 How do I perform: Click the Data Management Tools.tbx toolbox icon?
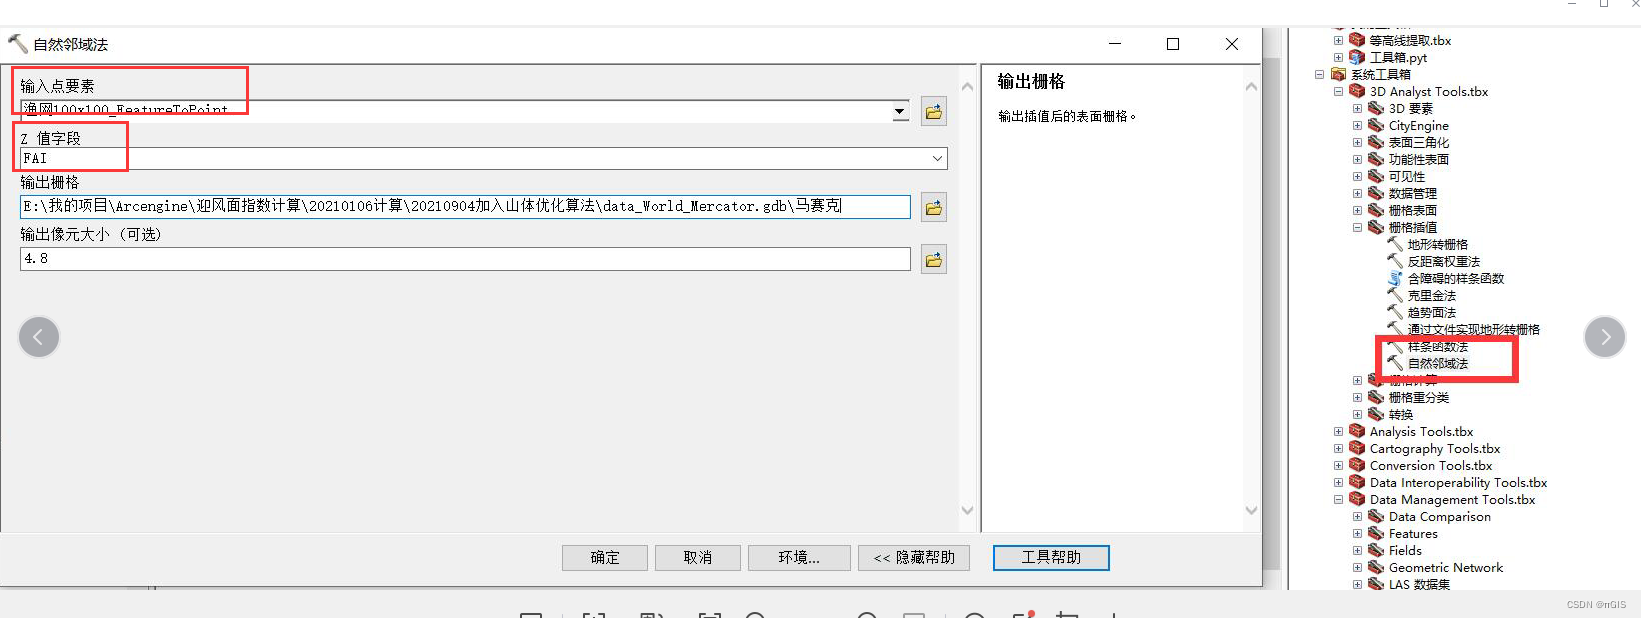click(1357, 500)
